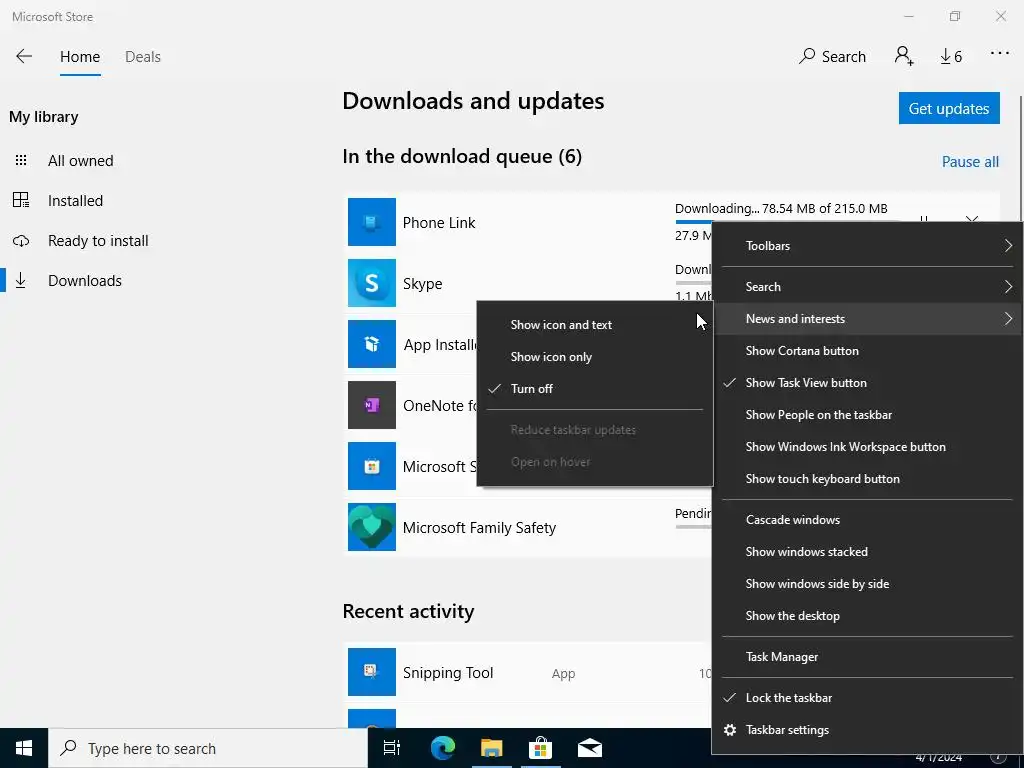
Task: Enable Show People on the taskbar
Action: 867,415
